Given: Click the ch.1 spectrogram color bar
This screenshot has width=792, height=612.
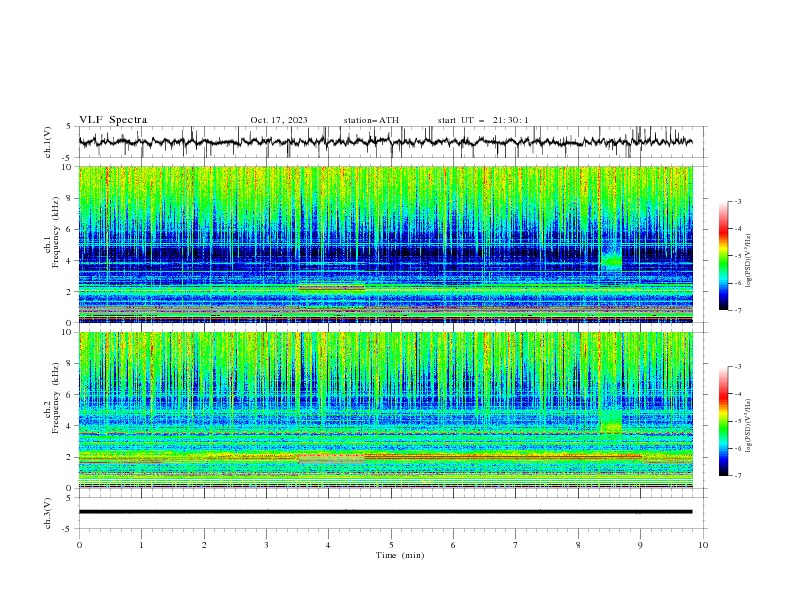Looking at the screenshot, I should click(723, 255).
